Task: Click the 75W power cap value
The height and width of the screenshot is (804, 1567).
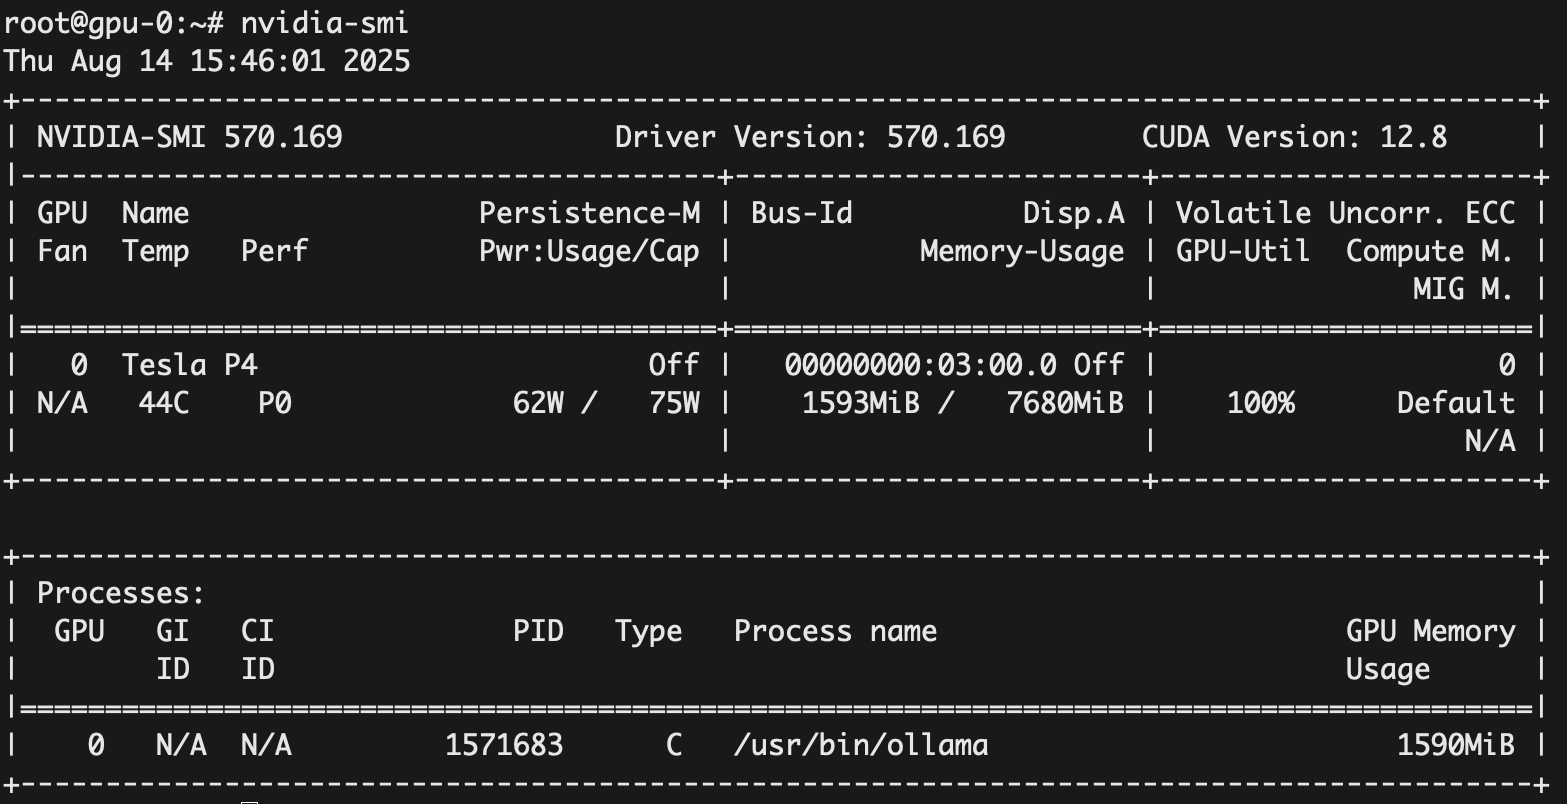Action: coord(674,403)
